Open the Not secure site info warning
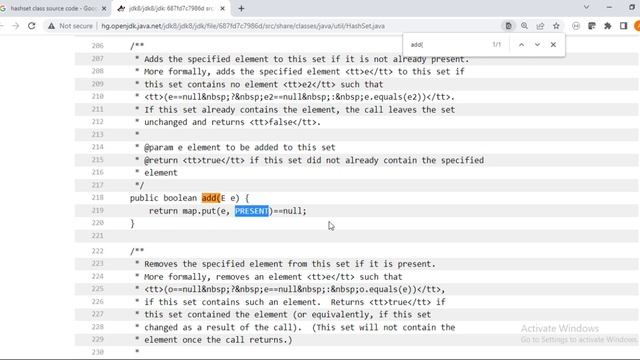This screenshot has height=360, width=640. pyautogui.click(x=70, y=26)
